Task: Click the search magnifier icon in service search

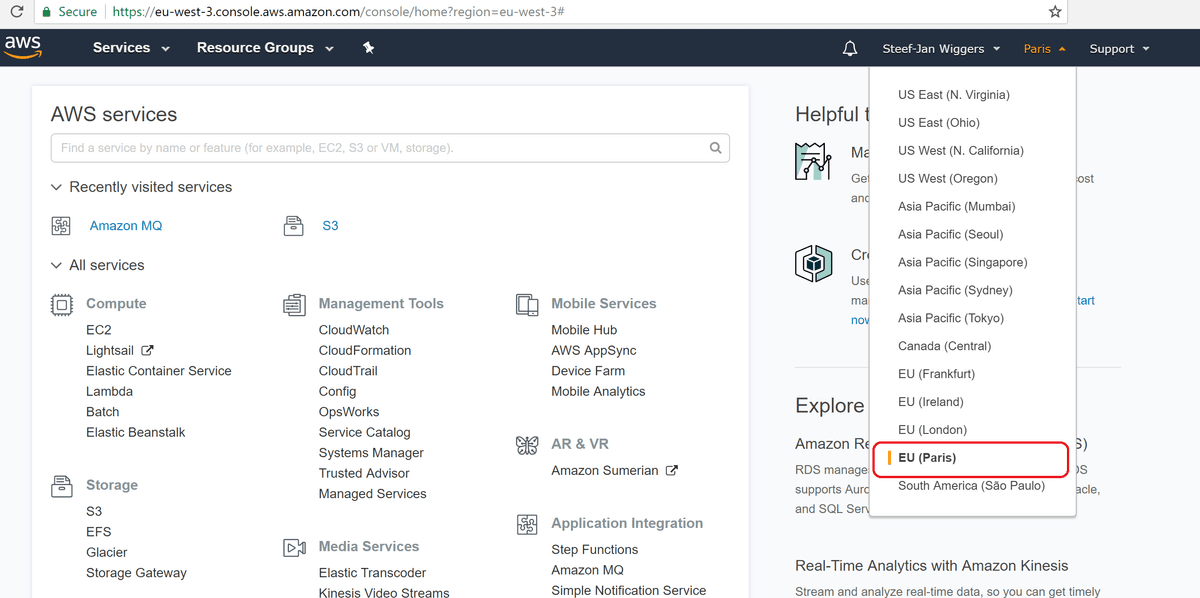Action: (716, 148)
